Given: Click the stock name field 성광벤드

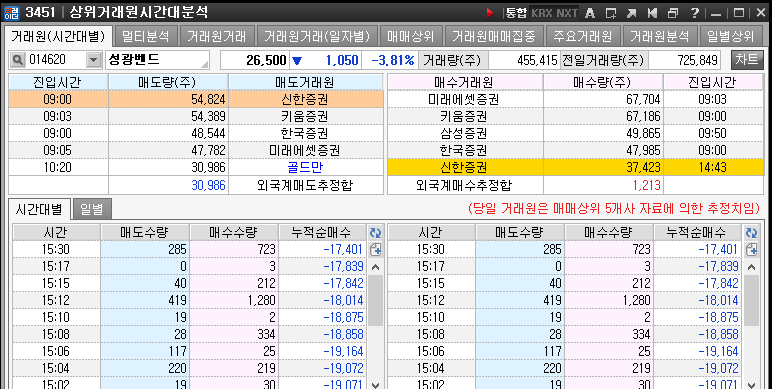Looking at the screenshot, I should click(x=157, y=60).
